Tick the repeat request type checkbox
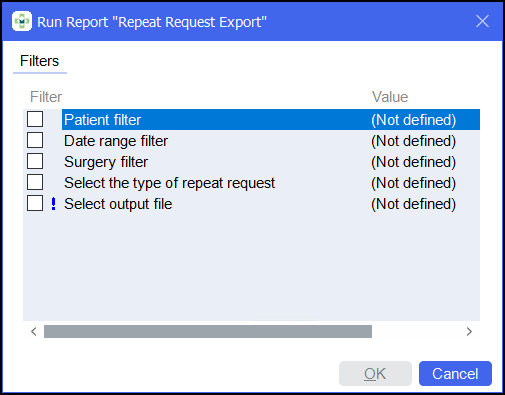 click(x=35, y=182)
